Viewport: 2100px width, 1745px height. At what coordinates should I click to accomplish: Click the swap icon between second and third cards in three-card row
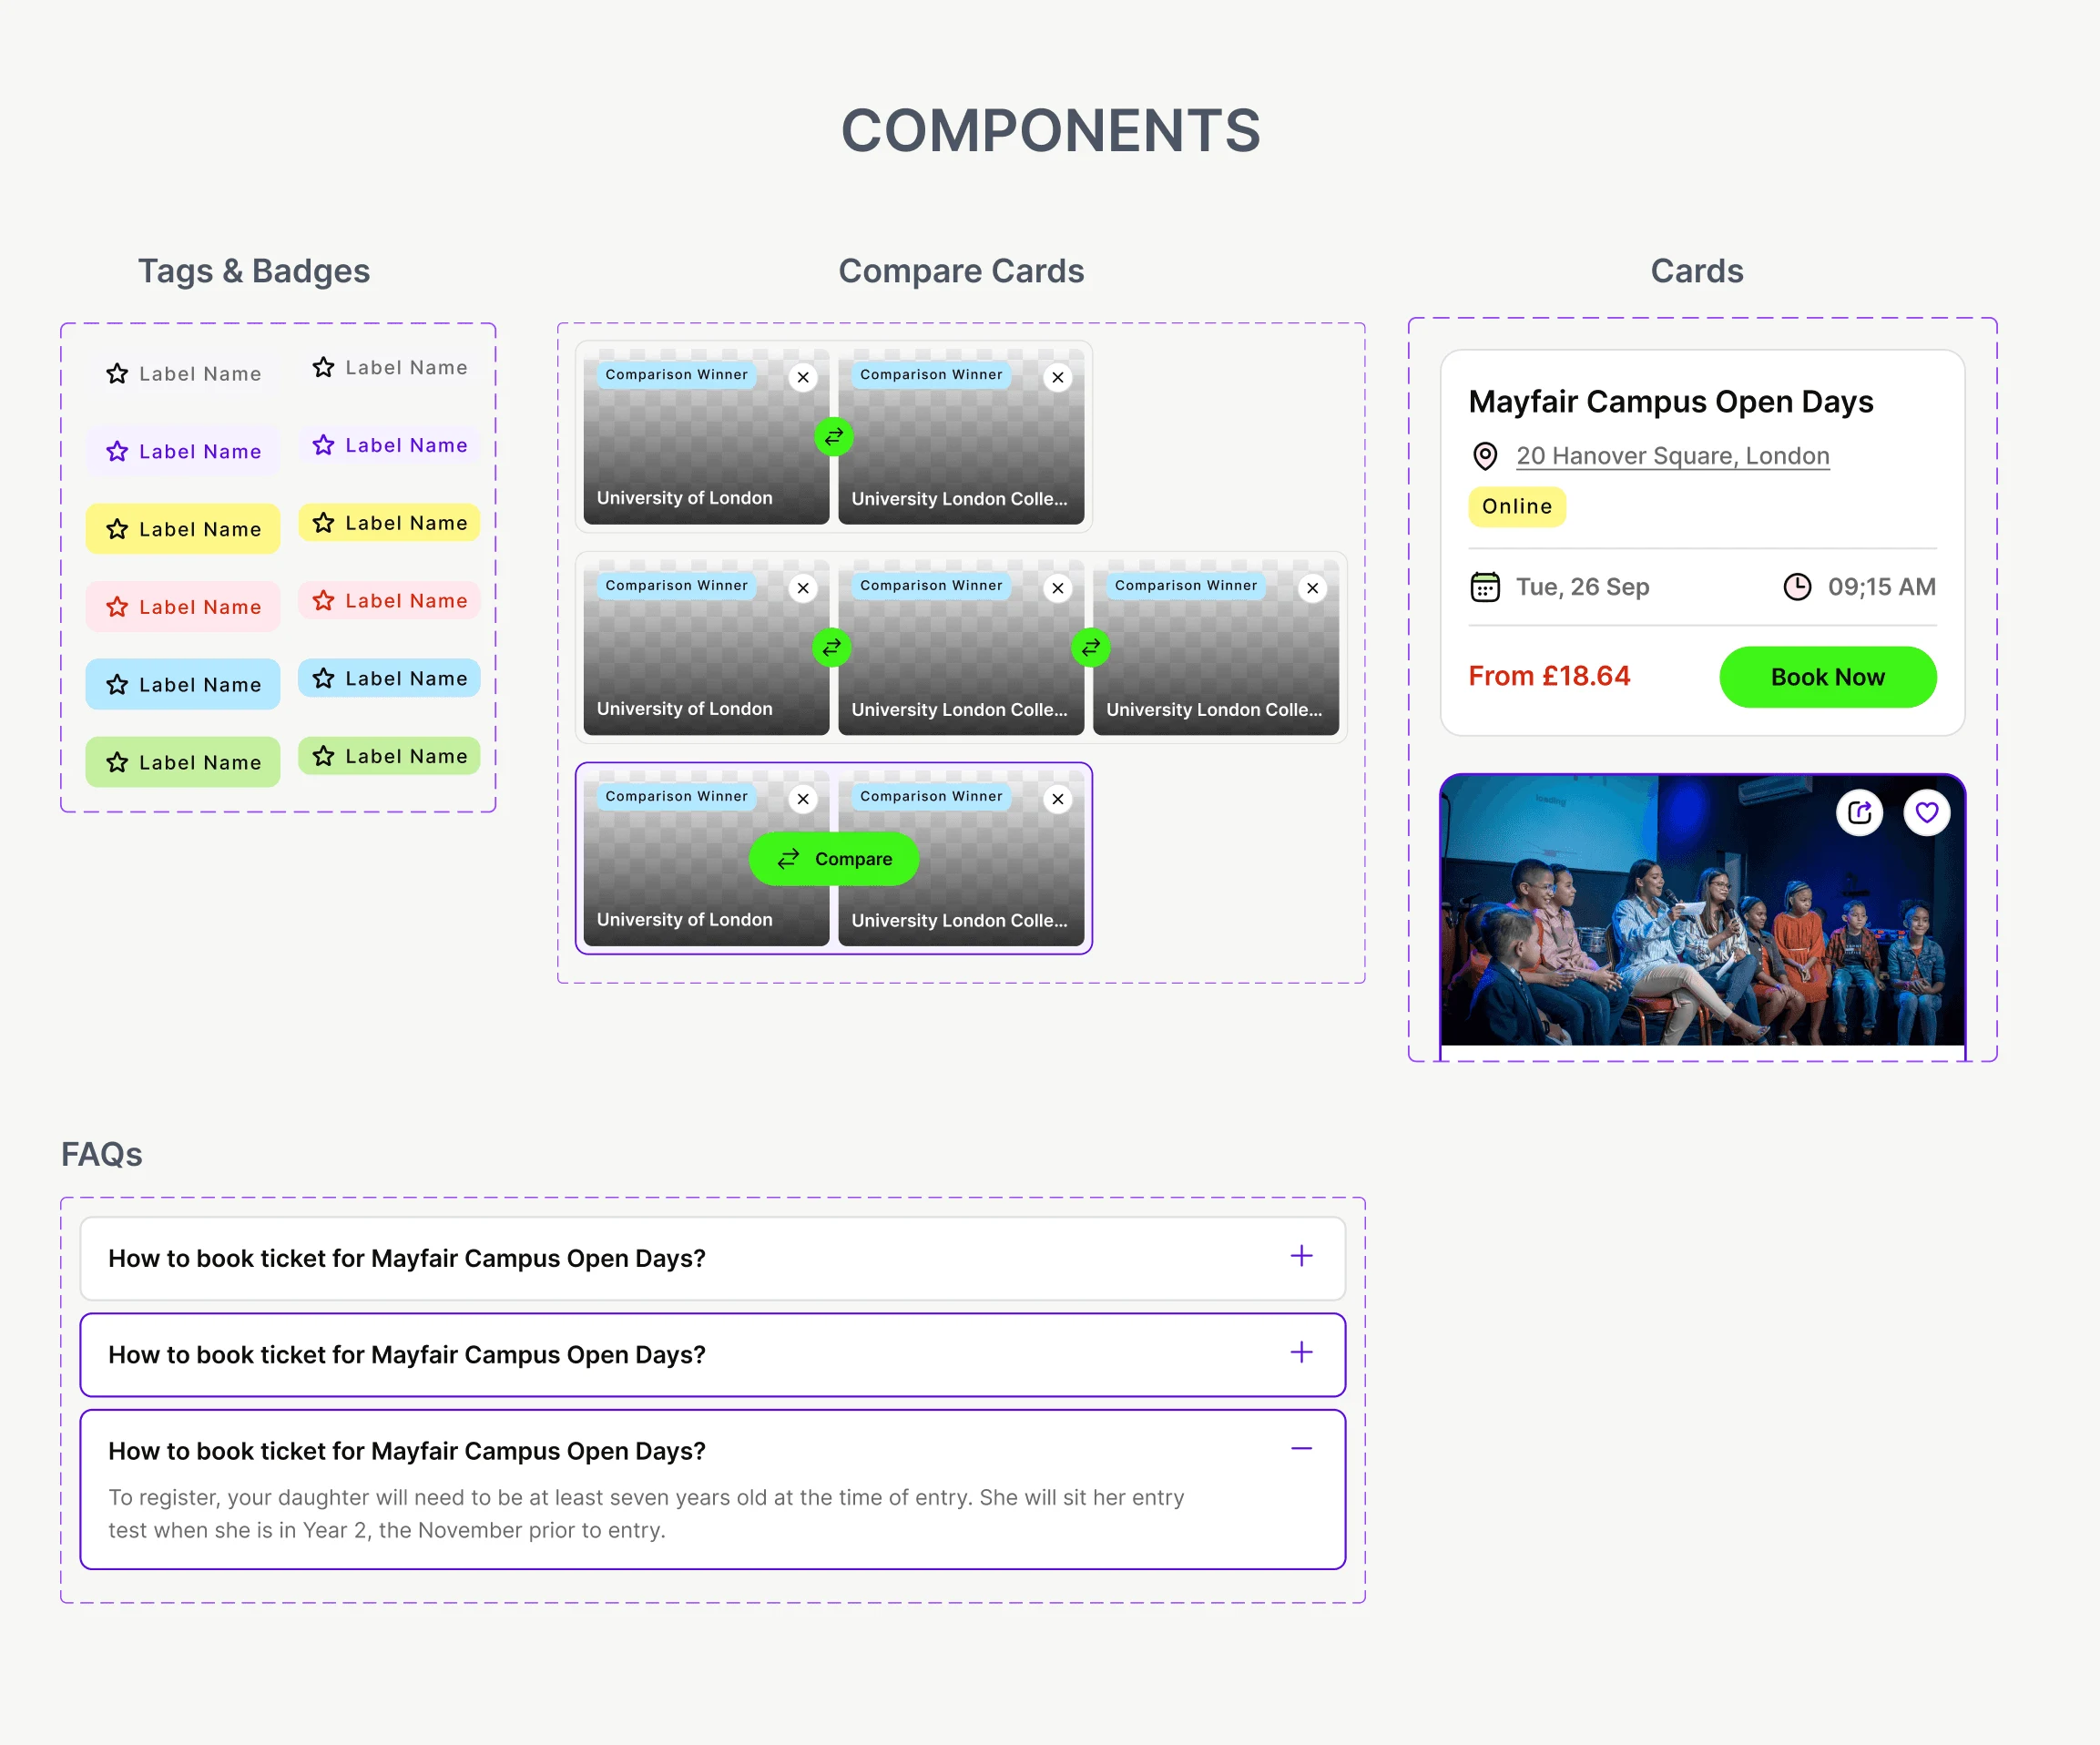pos(1091,648)
